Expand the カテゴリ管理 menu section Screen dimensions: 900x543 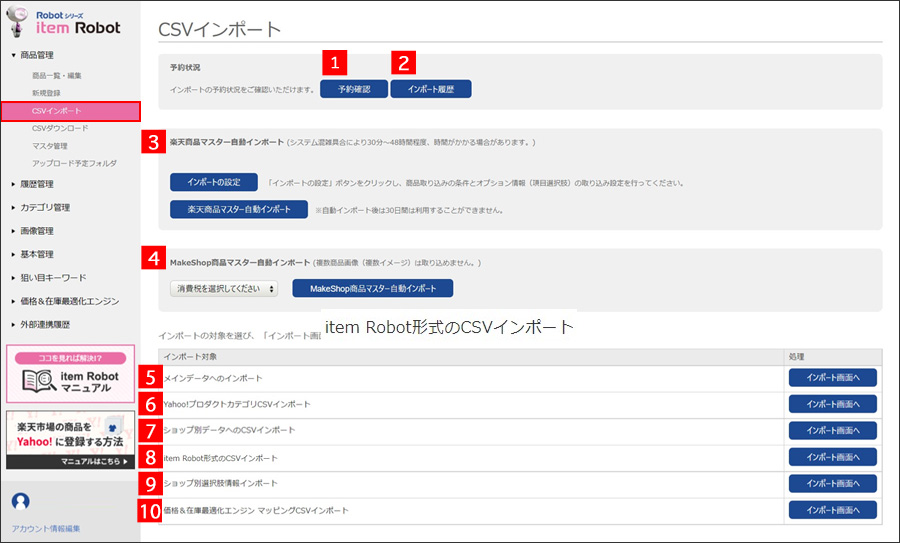41,207
